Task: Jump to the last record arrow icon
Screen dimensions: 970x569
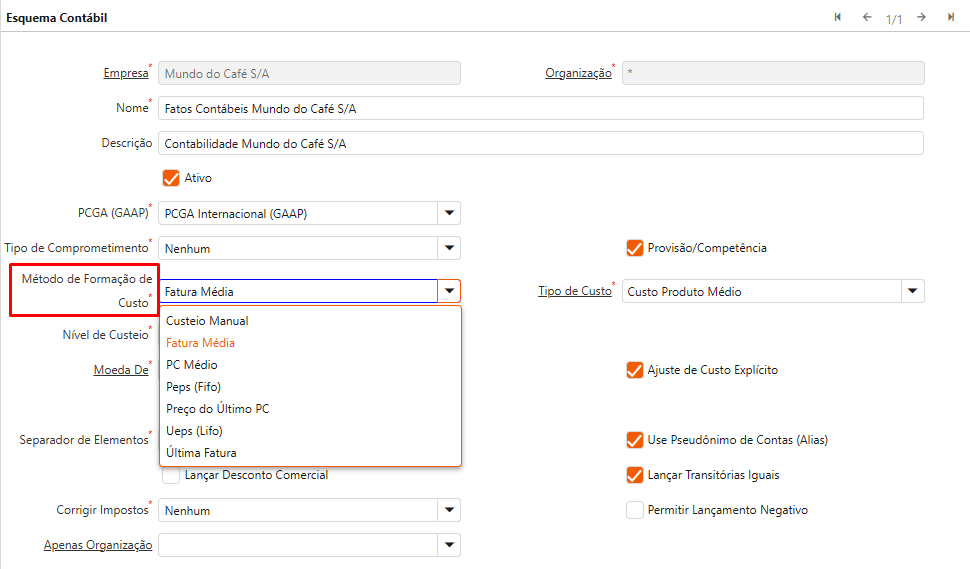Action: 951,17
